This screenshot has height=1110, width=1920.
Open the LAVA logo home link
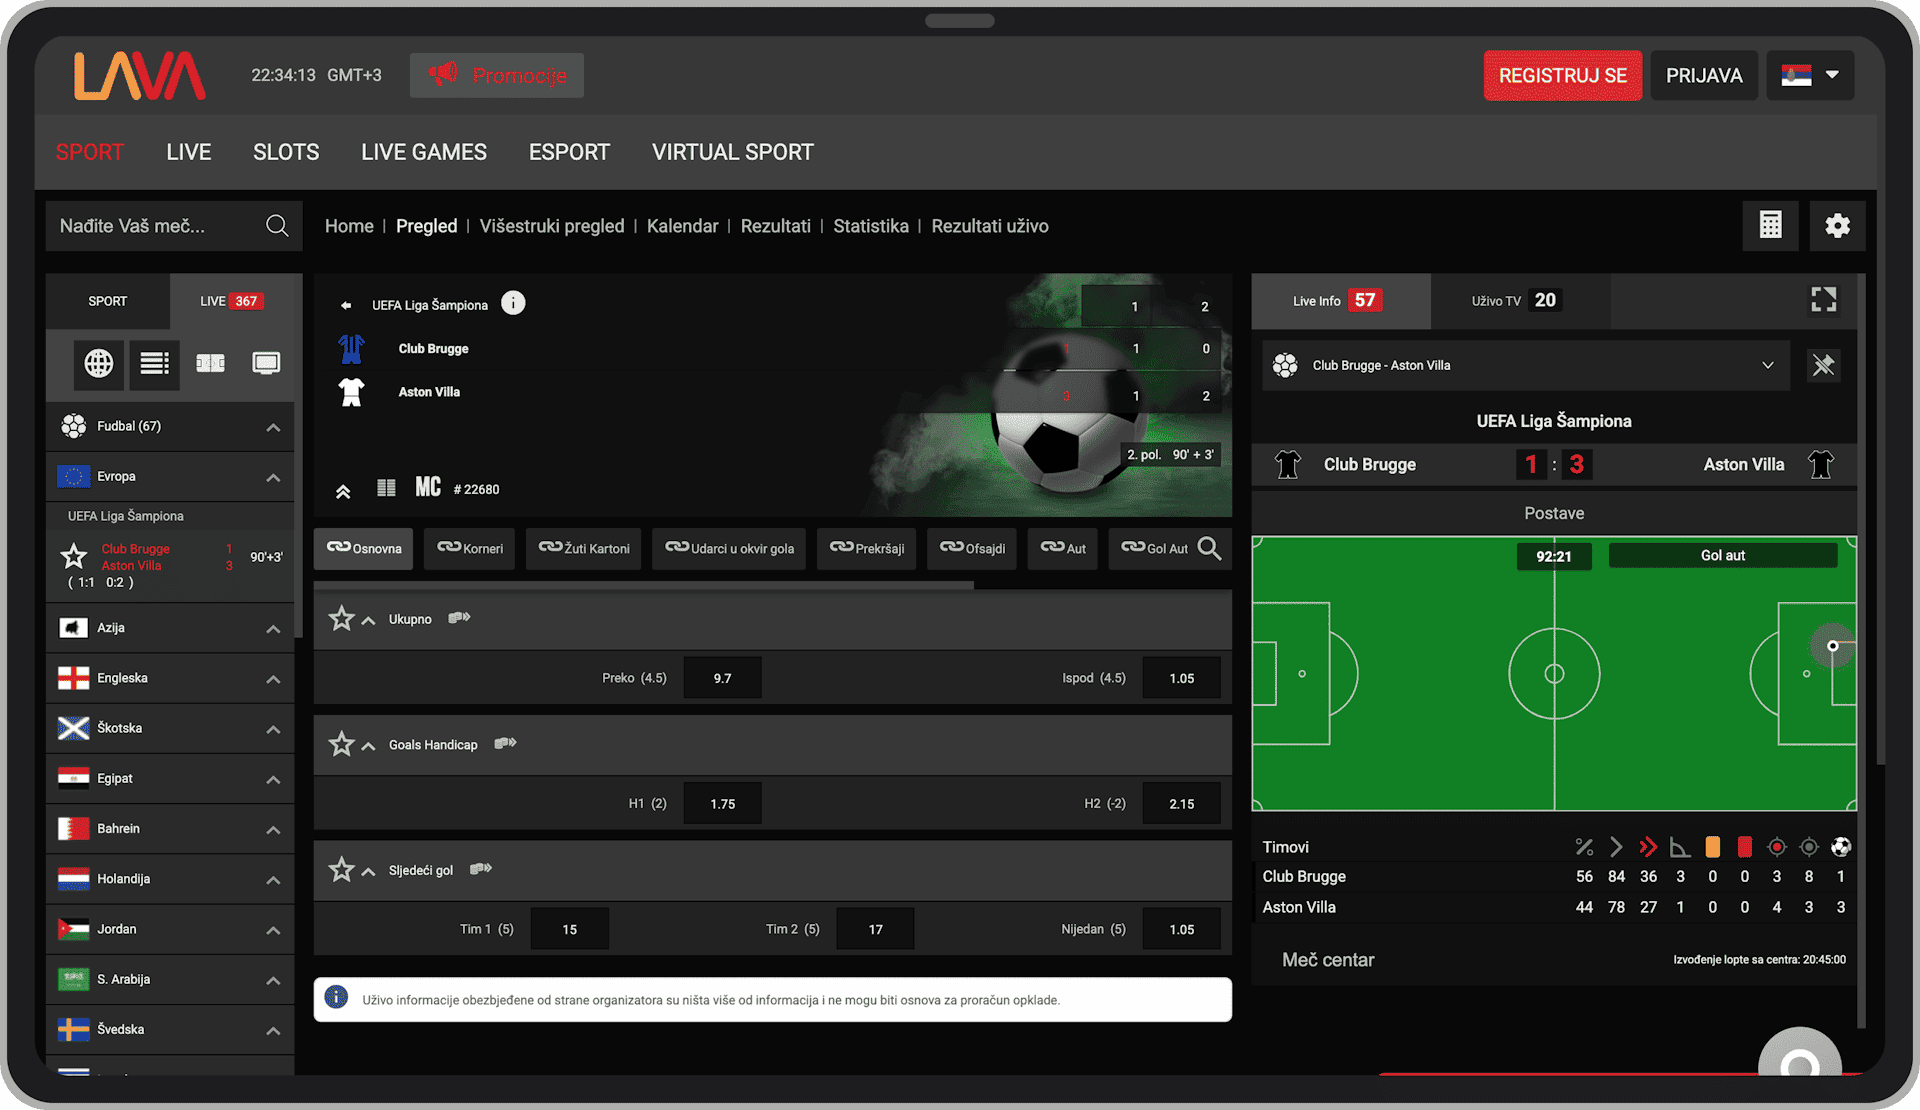click(x=140, y=76)
